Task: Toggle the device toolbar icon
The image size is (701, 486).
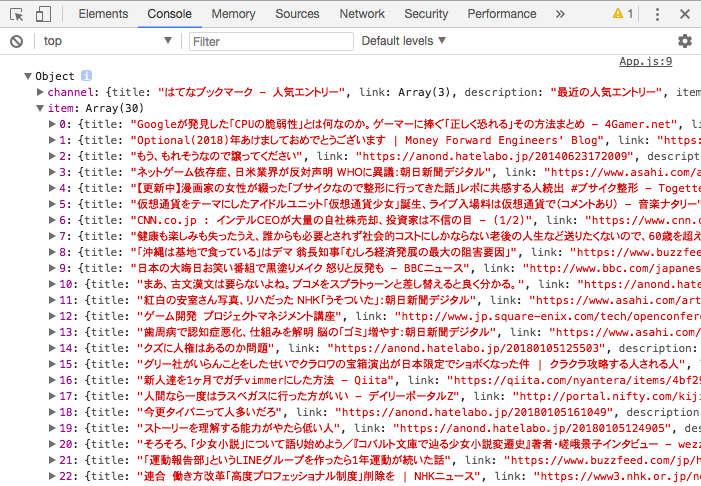Action: click(43, 14)
